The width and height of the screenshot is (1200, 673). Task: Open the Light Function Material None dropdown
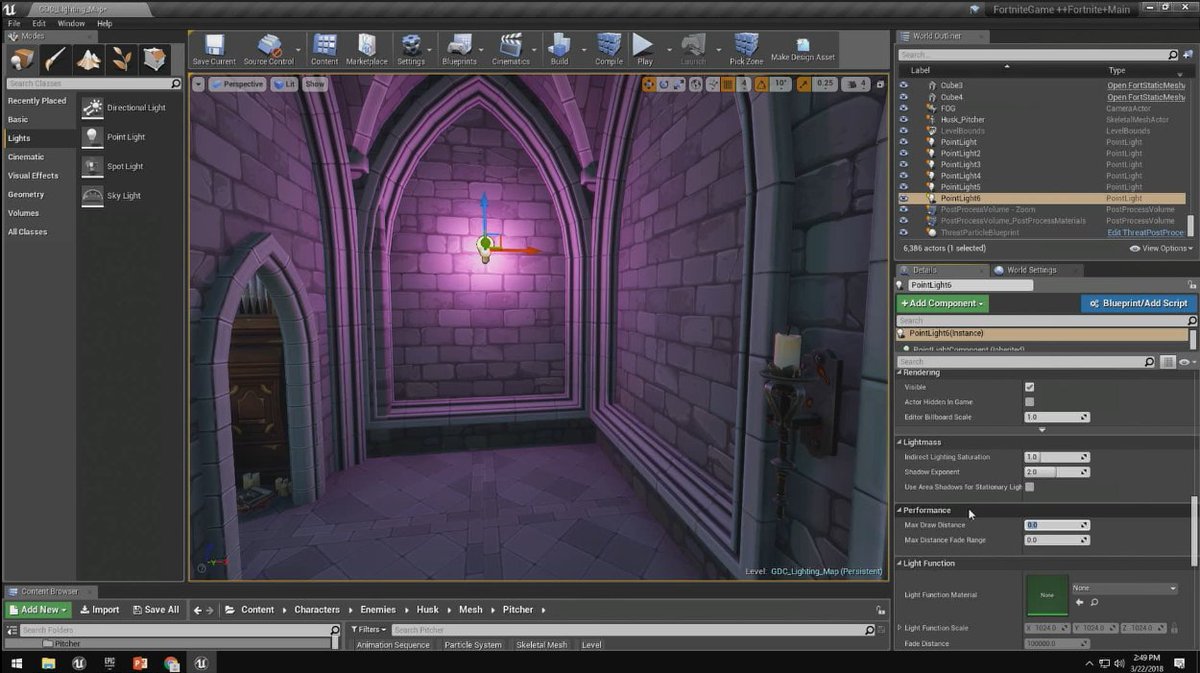click(x=1124, y=588)
